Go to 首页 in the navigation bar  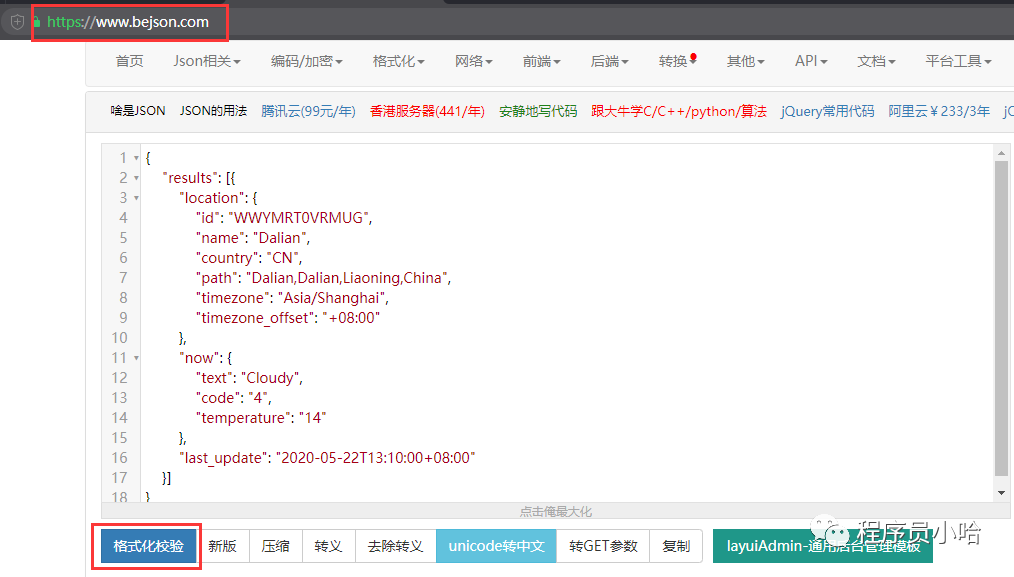(x=129, y=61)
